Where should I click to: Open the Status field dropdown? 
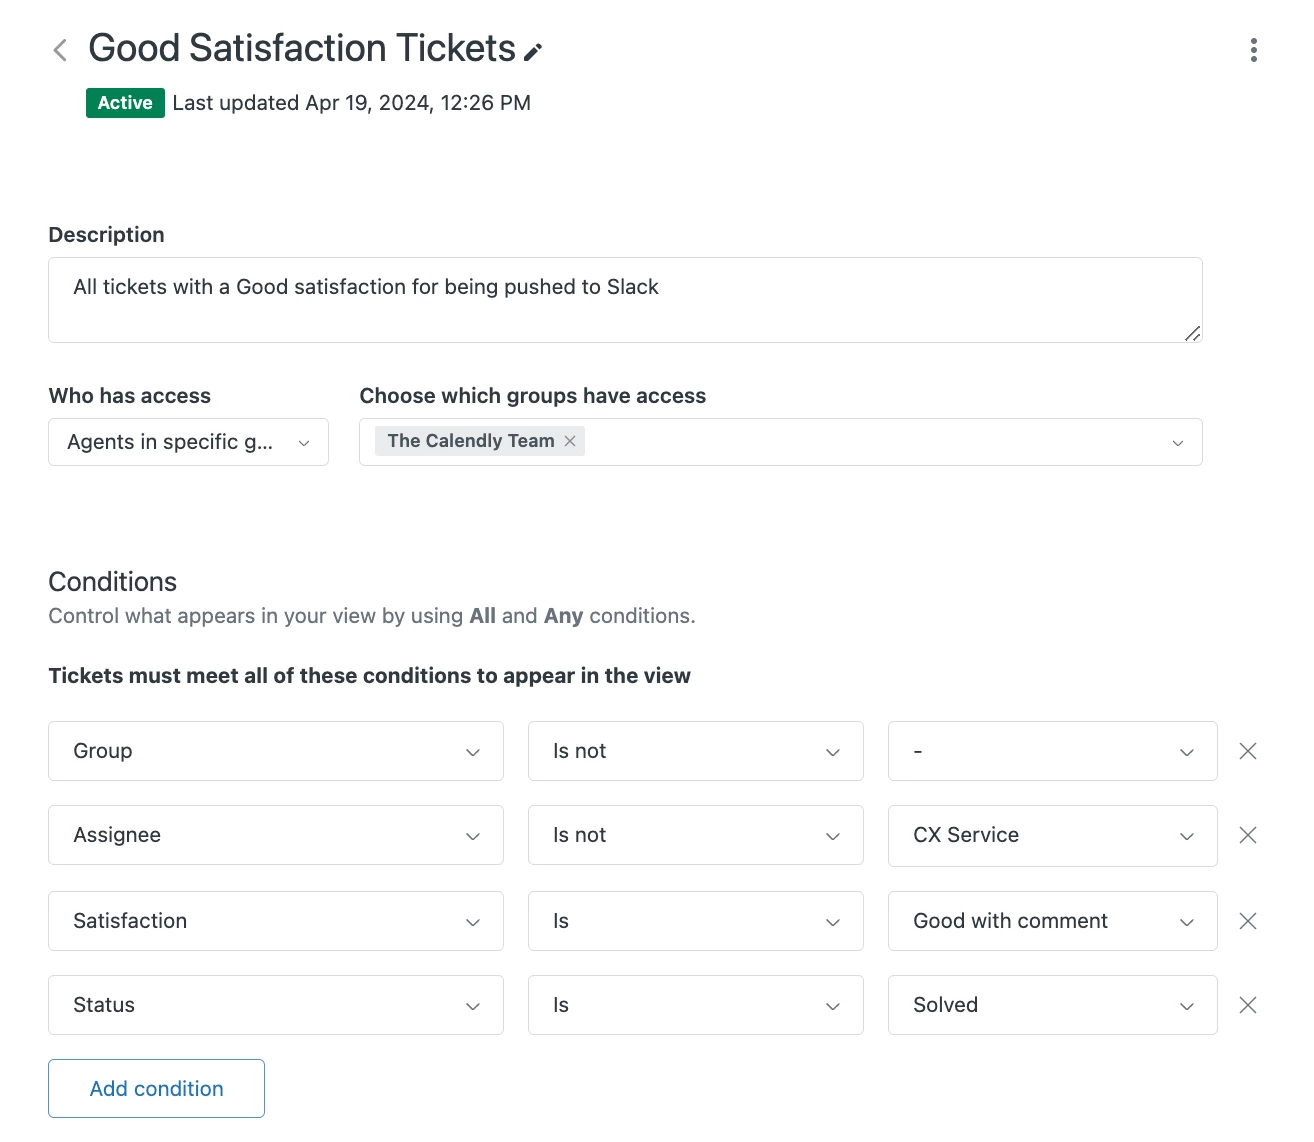pos(275,1005)
